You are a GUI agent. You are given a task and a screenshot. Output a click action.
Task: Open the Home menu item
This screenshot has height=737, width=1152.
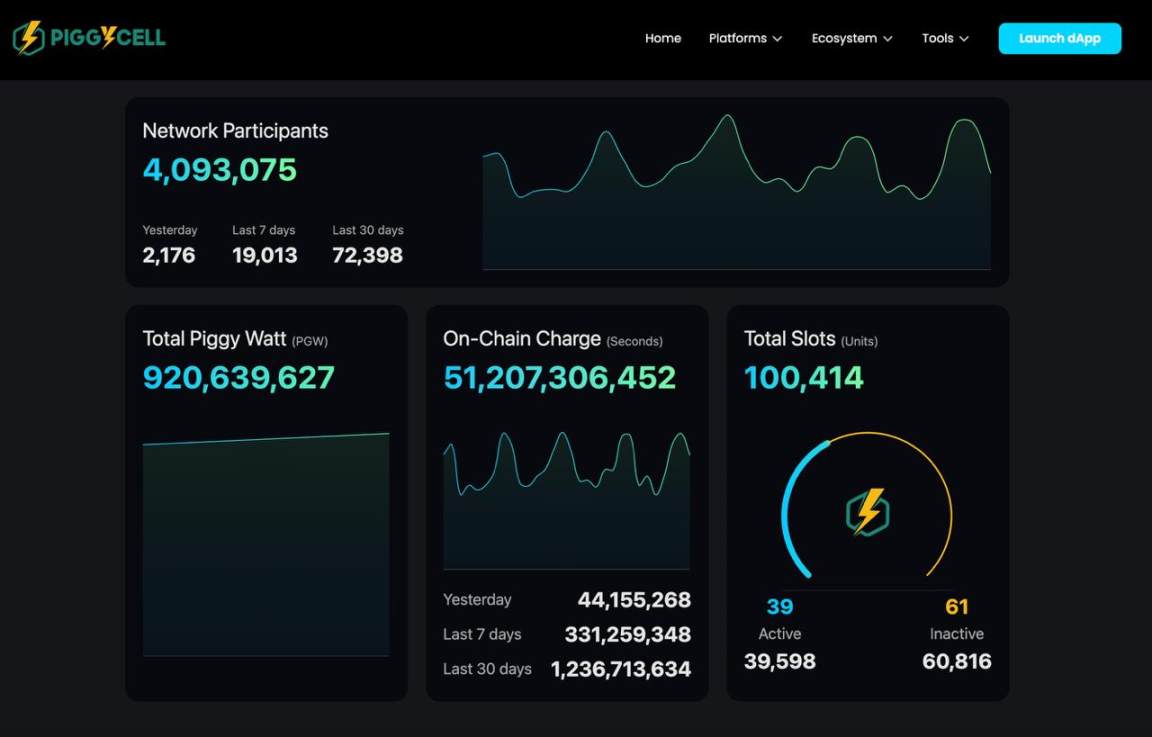[x=662, y=38]
